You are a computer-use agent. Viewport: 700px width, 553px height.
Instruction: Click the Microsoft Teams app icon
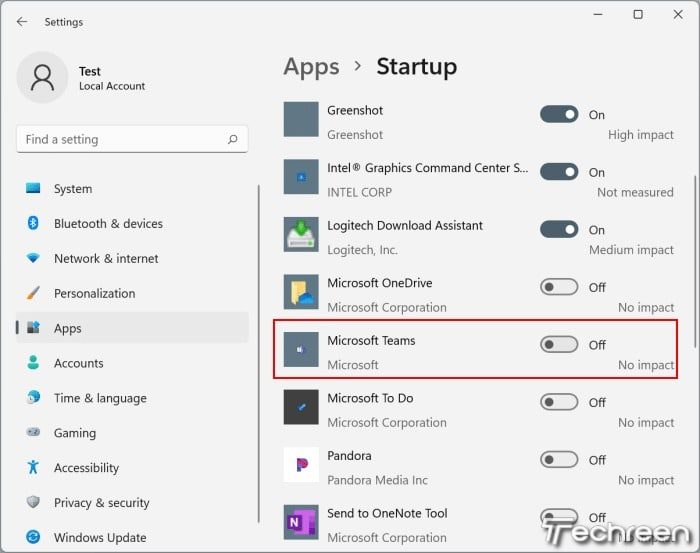click(x=301, y=349)
